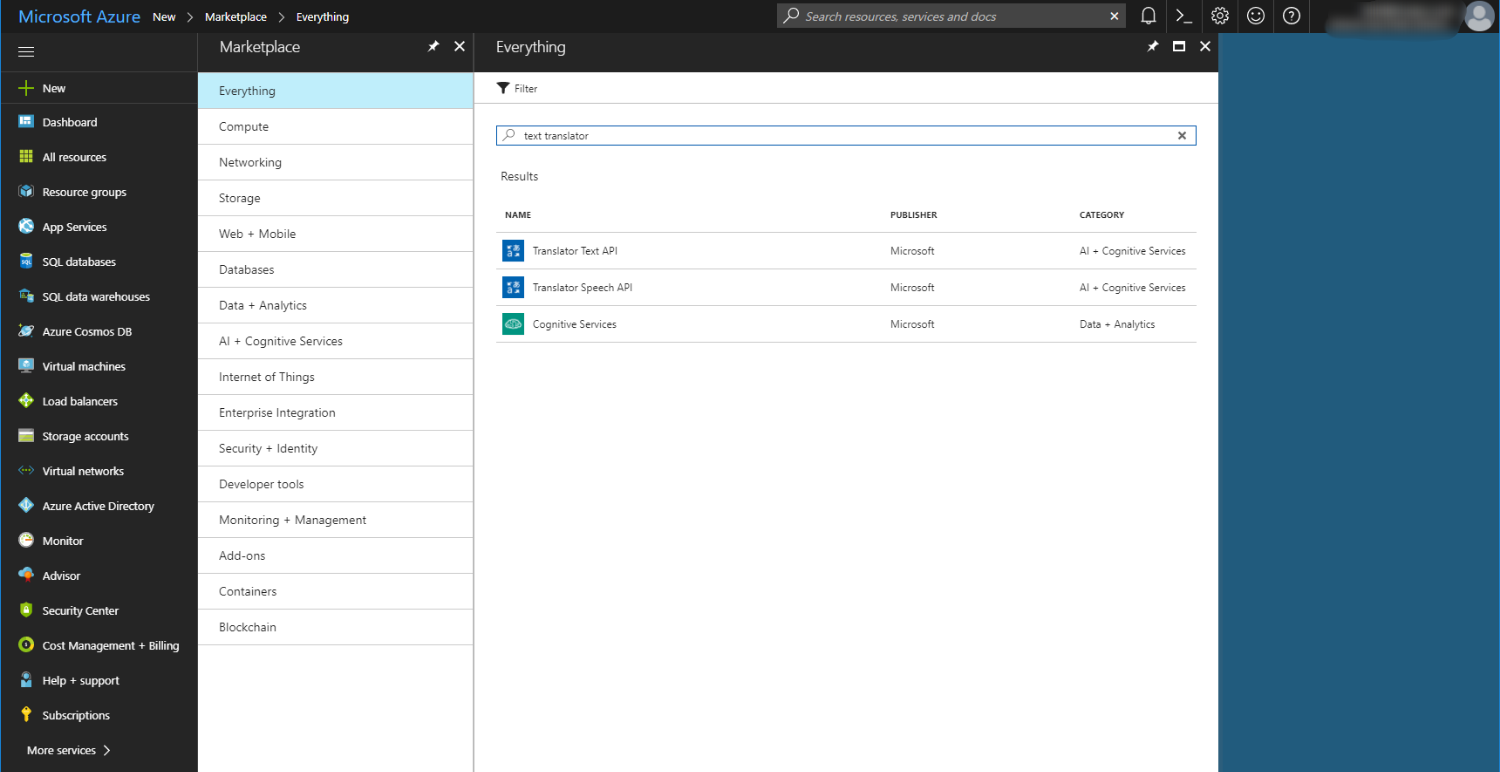
Task: Pin the Everything blade
Action: (1152, 47)
